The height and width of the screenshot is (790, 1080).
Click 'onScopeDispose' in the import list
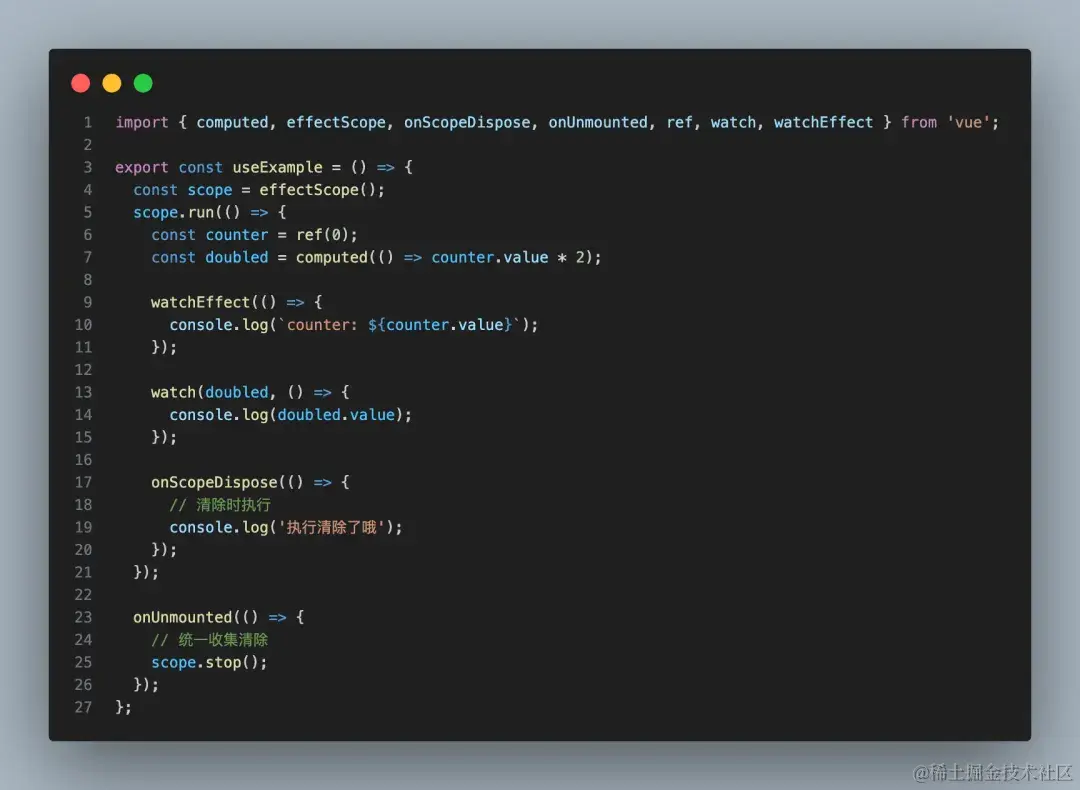pos(467,123)
